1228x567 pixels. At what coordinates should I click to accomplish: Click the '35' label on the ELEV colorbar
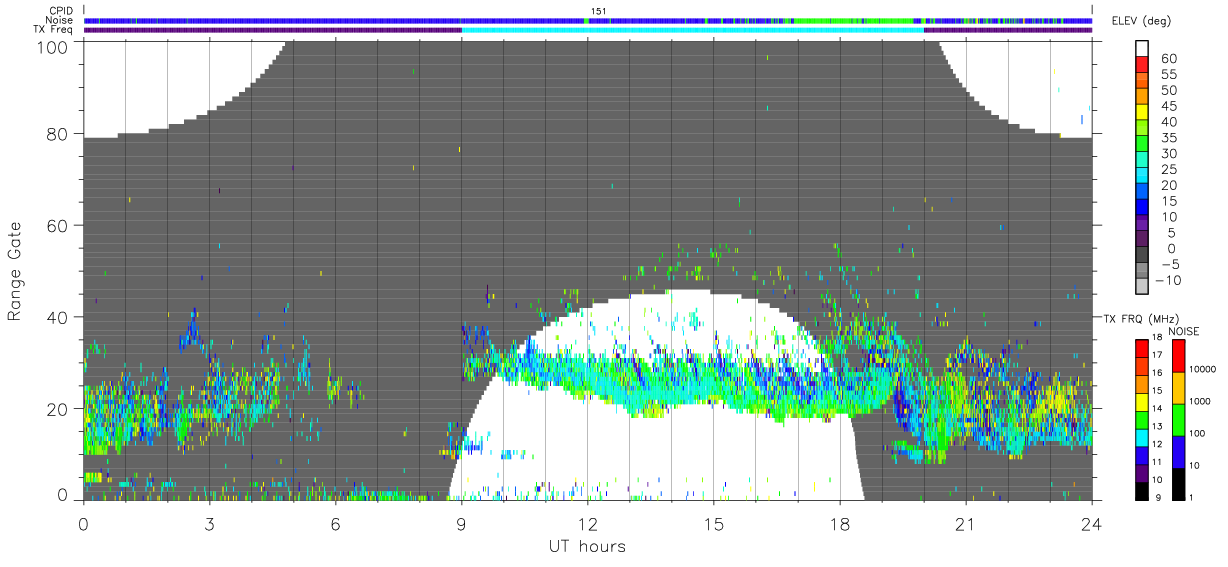pyautogui.click(x=1167, y=138)
